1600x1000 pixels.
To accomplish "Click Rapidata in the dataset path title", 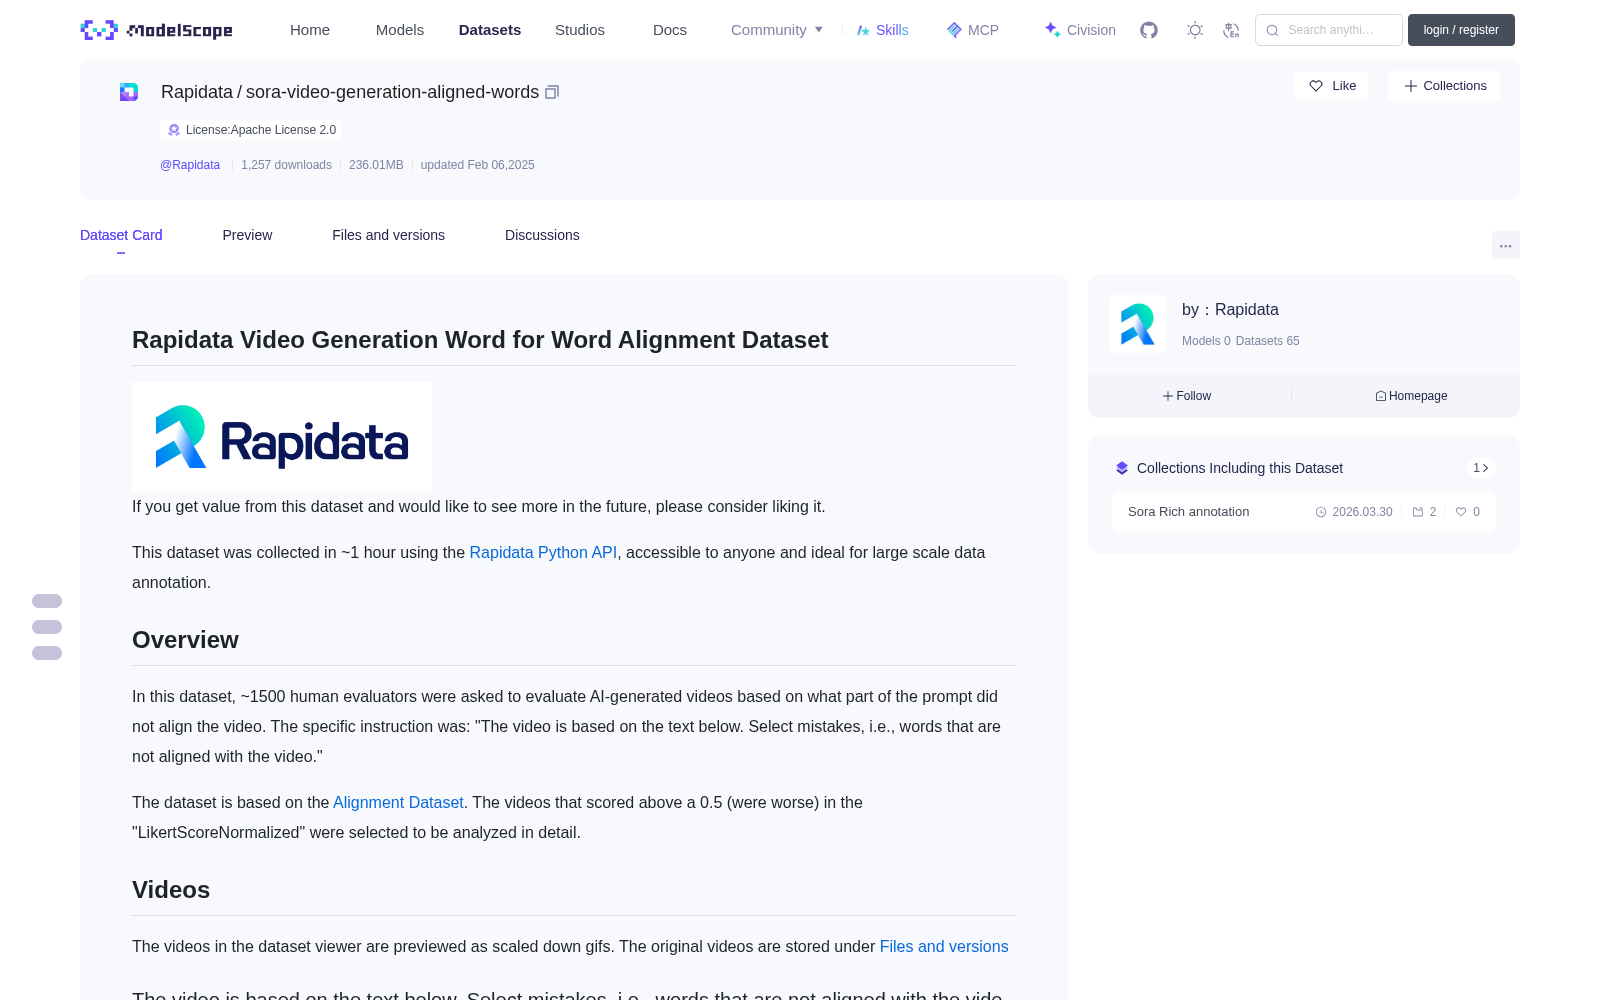I will (x=197, y=92).
